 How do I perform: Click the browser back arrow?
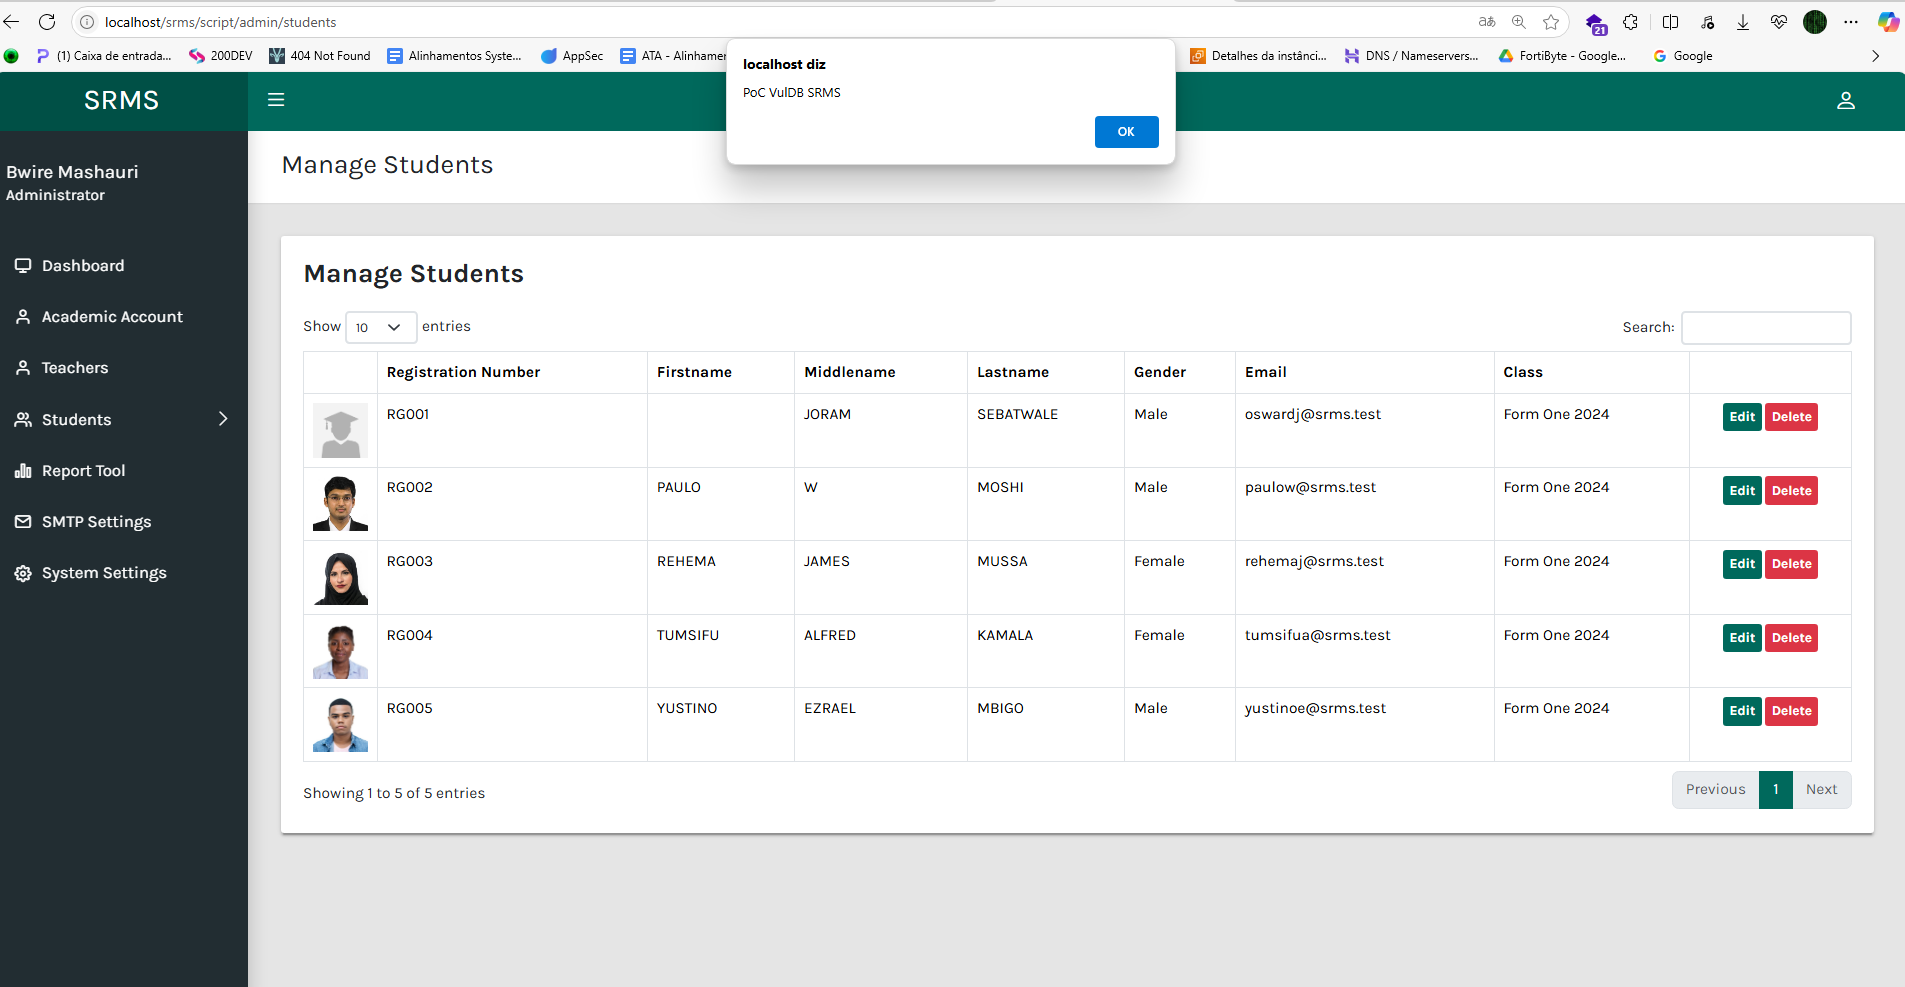(12, 22)
